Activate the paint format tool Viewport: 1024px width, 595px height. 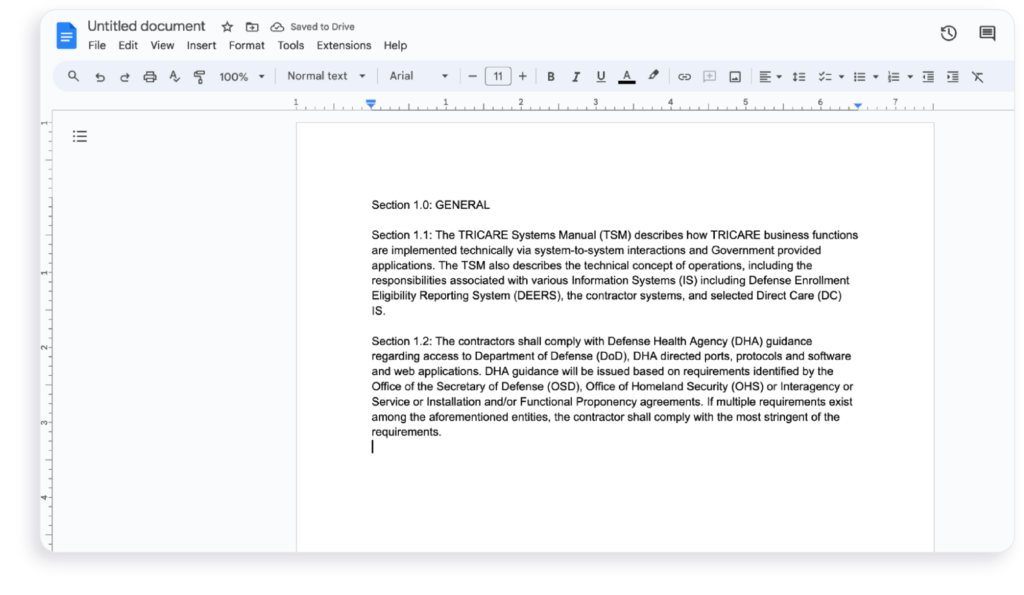click(199, 77)
